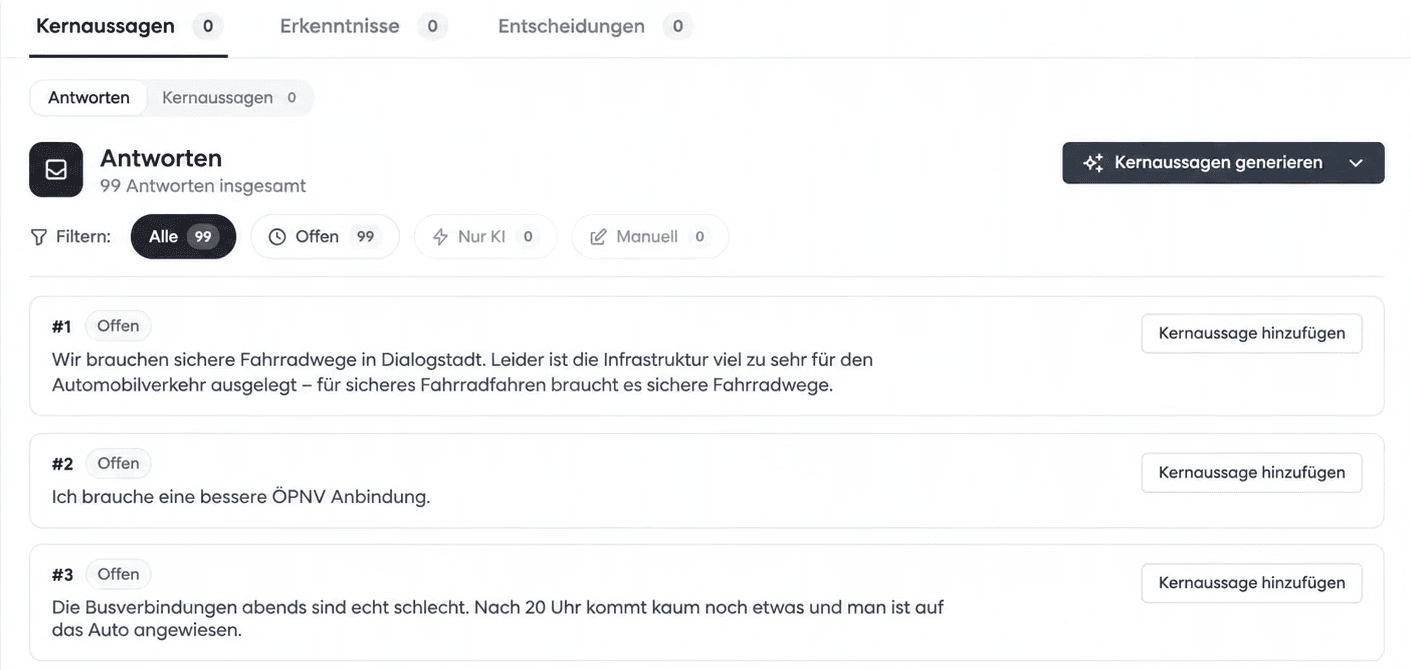Viewport: 1411px width, 670px height.
Task: Filter answers by Manuell
Action: pos(650,237)
